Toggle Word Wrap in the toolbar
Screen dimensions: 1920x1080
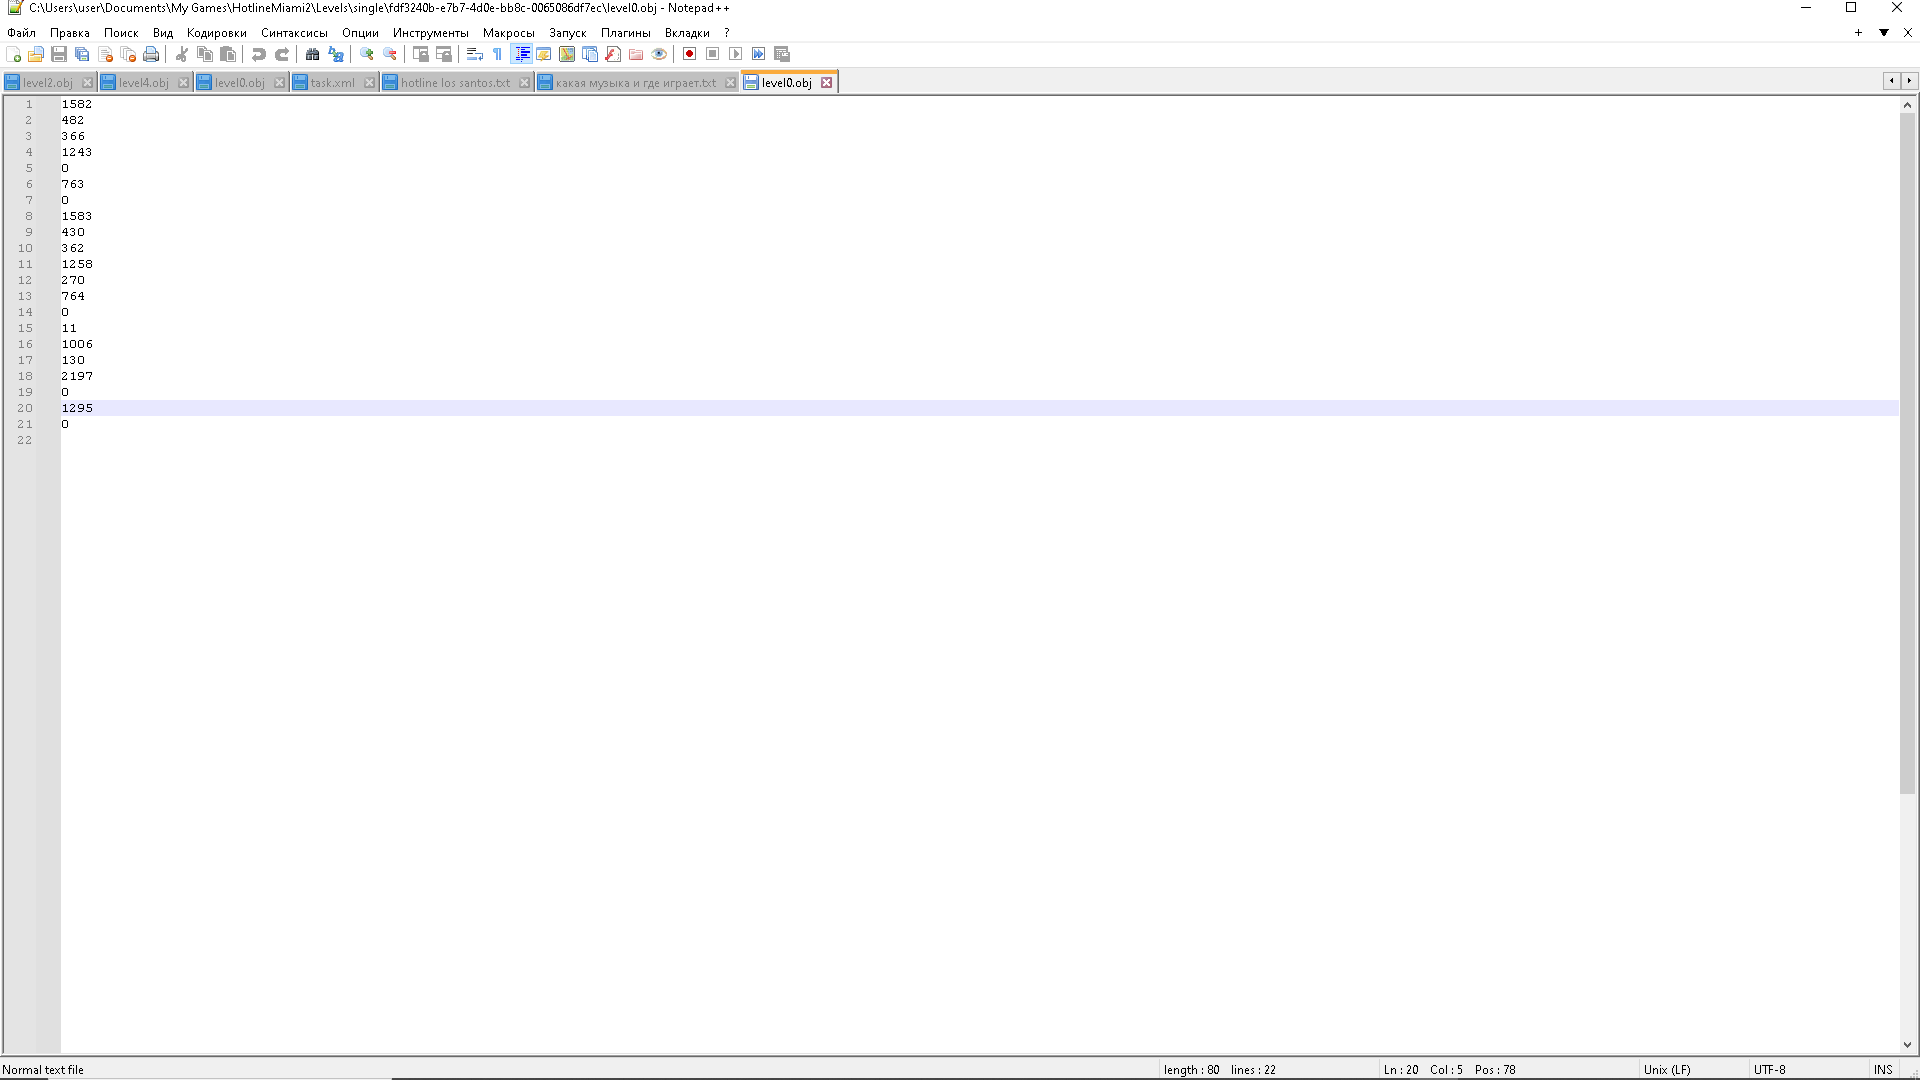point(475,54)
